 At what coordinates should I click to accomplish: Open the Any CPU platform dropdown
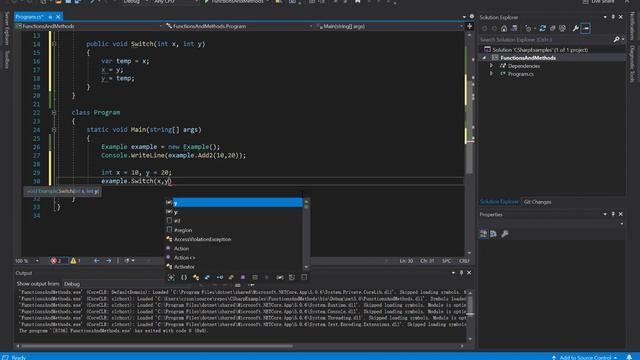[x=176, y=2]
